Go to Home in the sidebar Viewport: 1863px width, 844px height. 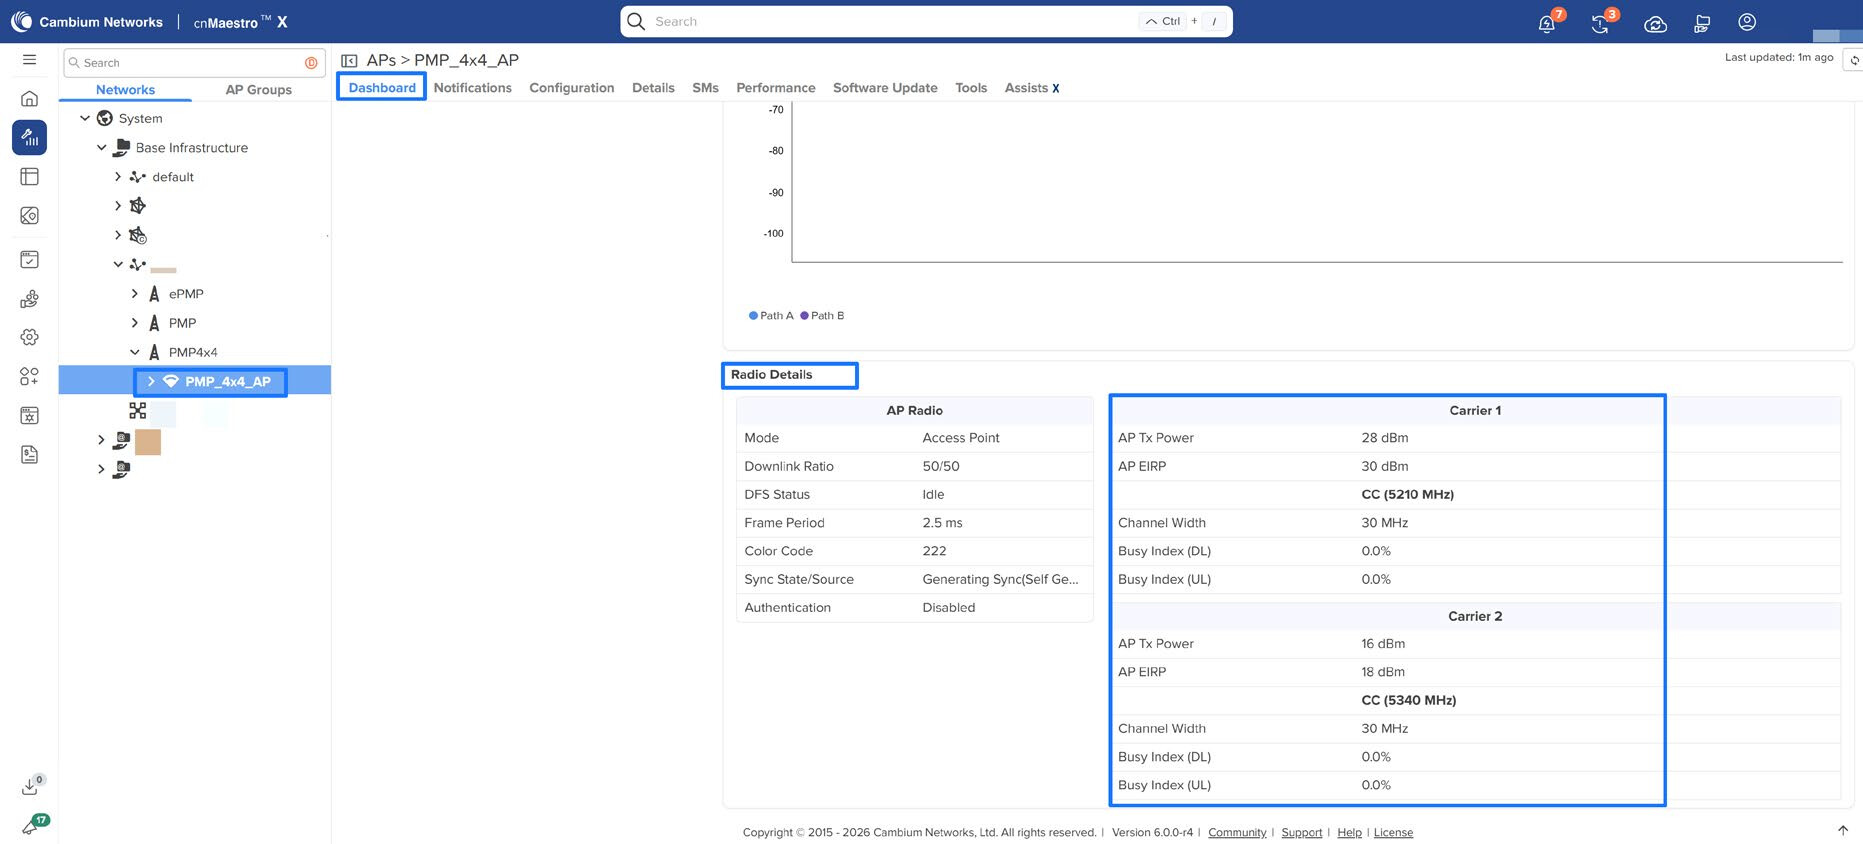[30, 98]
